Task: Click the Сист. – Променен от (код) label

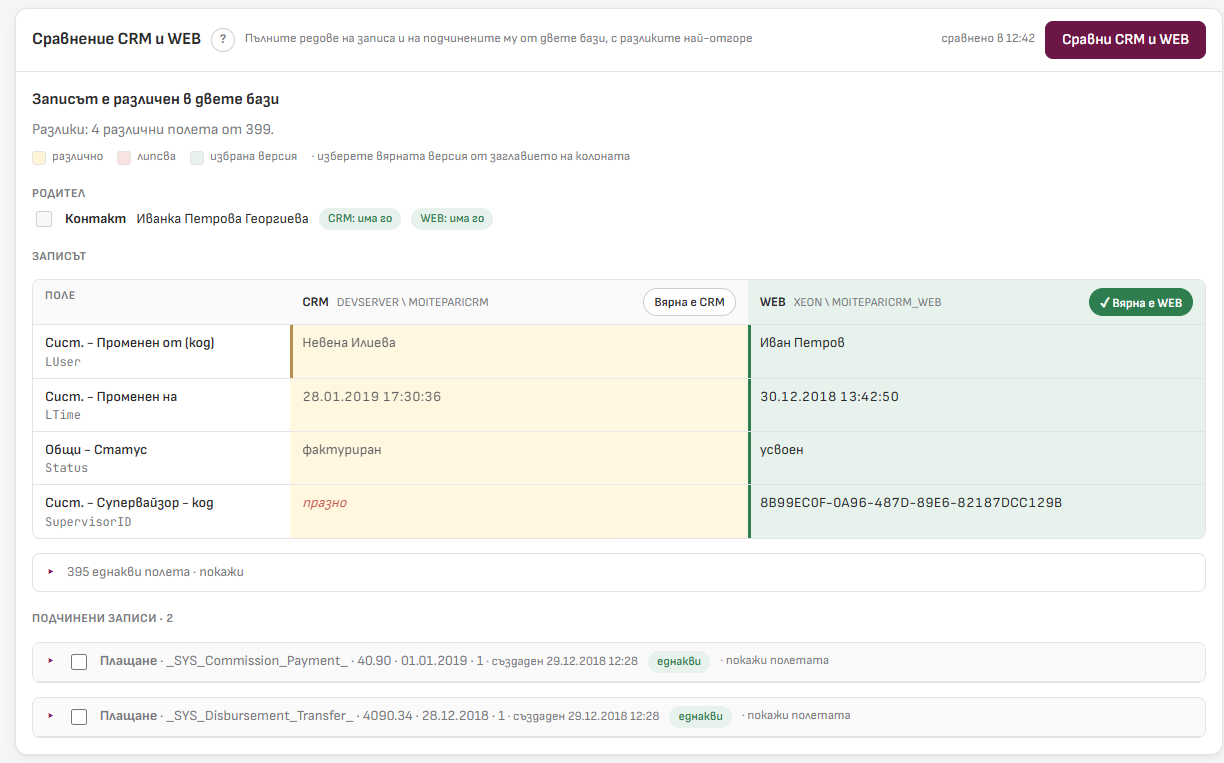Action: 130,343
